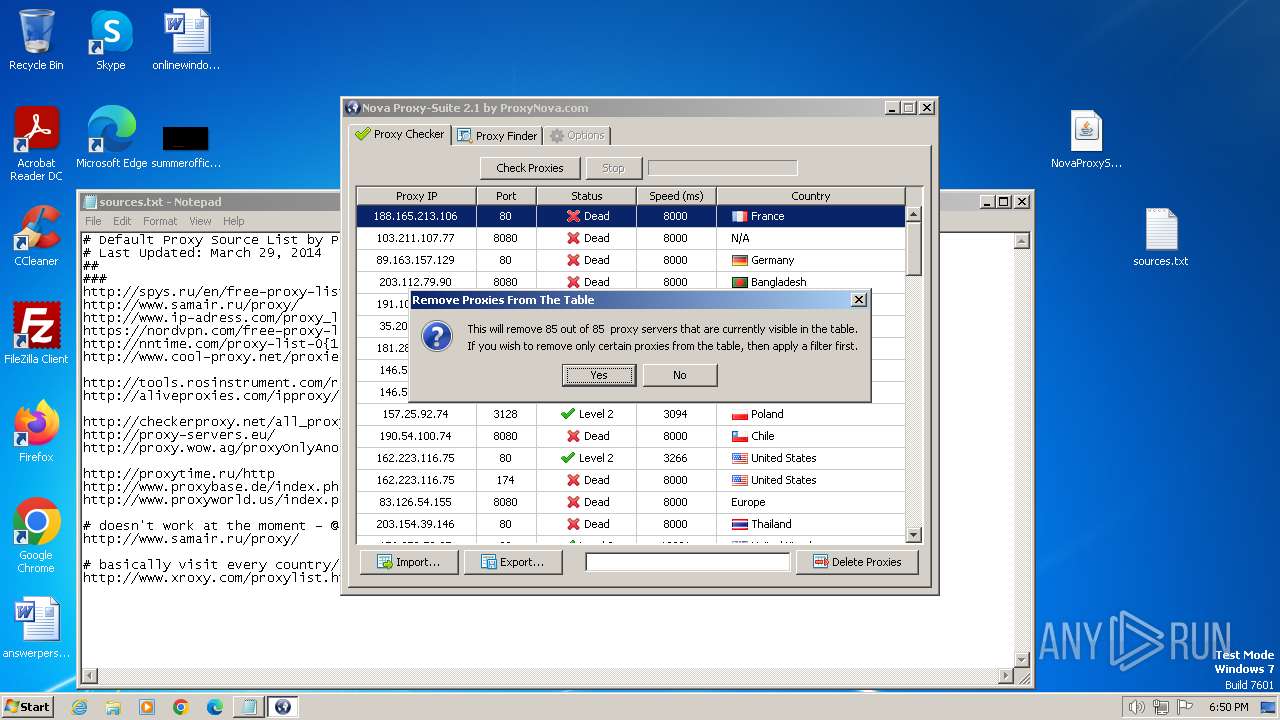Click the Start button on taskbar
The height and width of the screenshot is (720, 1280).
point(27,706)
